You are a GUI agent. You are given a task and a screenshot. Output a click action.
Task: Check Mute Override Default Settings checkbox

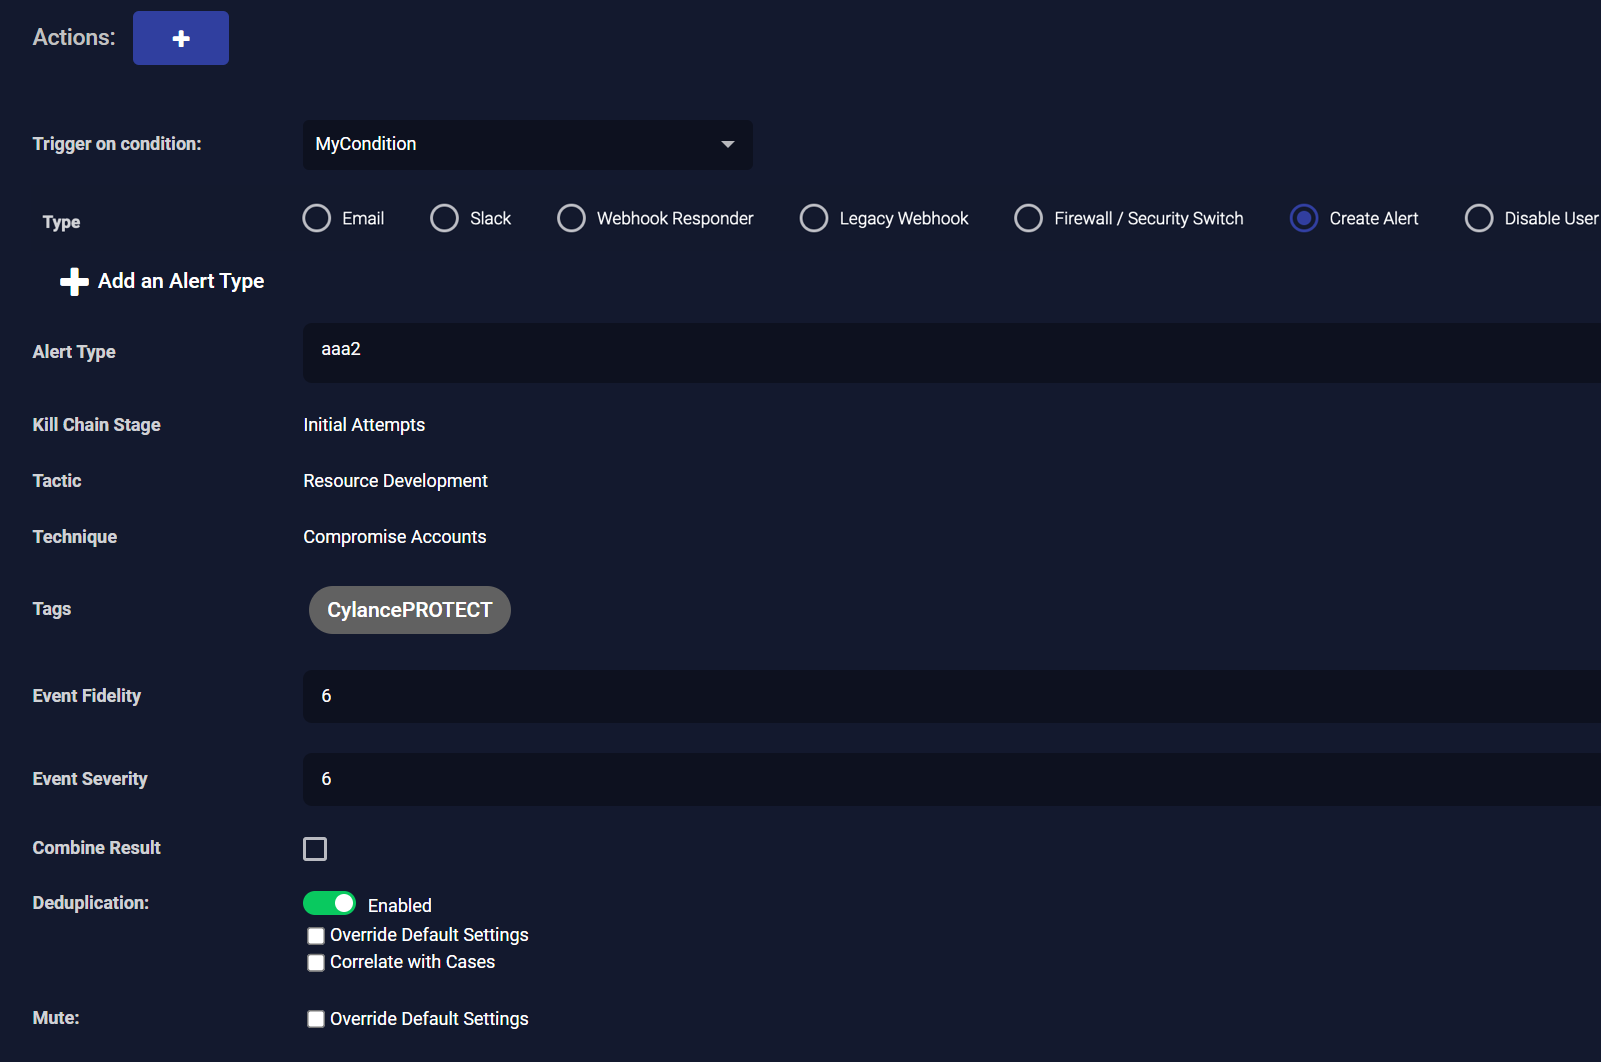pos(316,1019)
